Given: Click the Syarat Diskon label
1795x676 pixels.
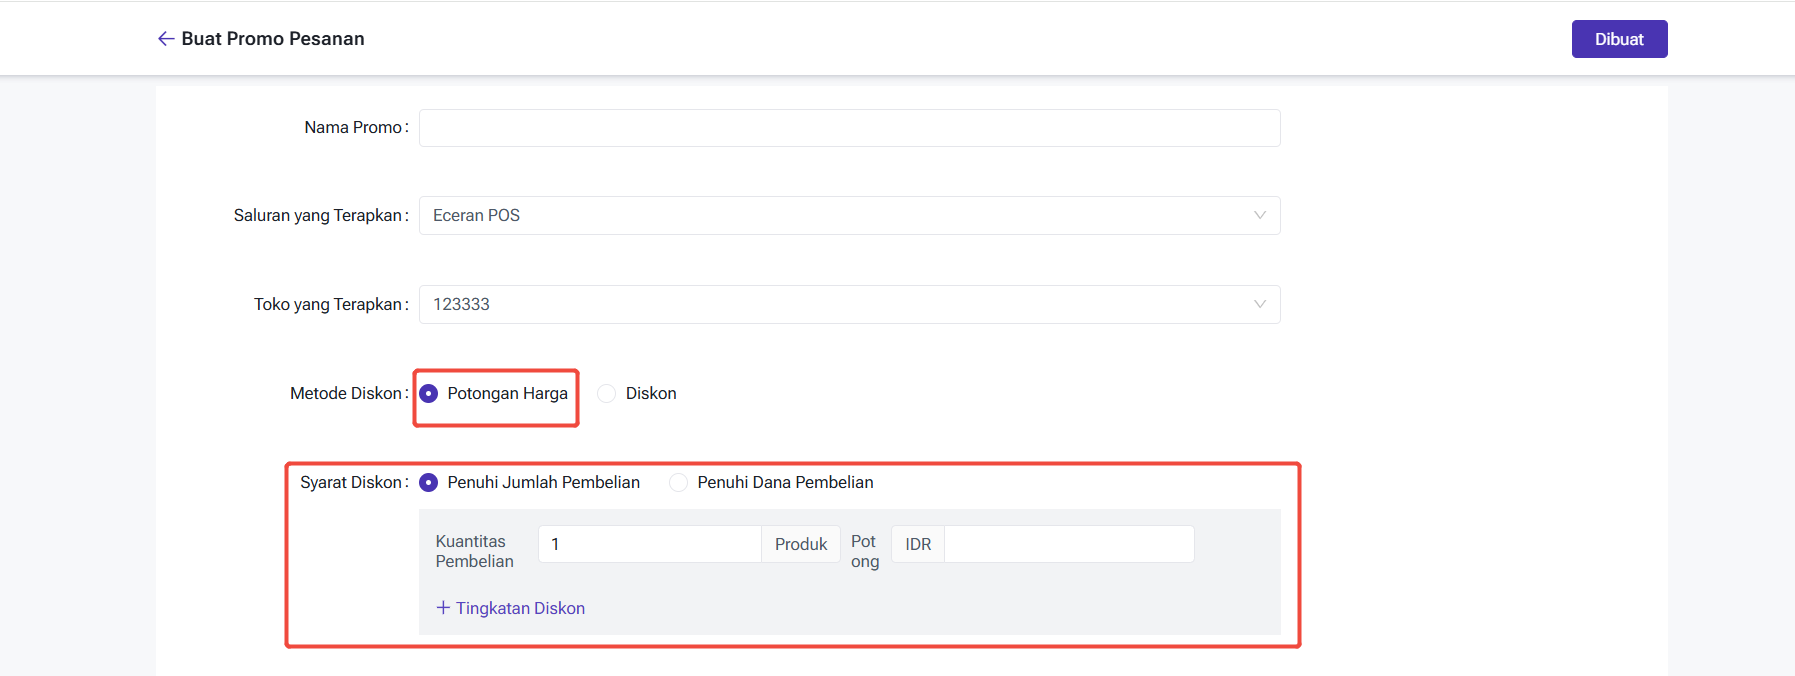Looking at the screenshot, I should pyautogui.click(x=352, y=483).
